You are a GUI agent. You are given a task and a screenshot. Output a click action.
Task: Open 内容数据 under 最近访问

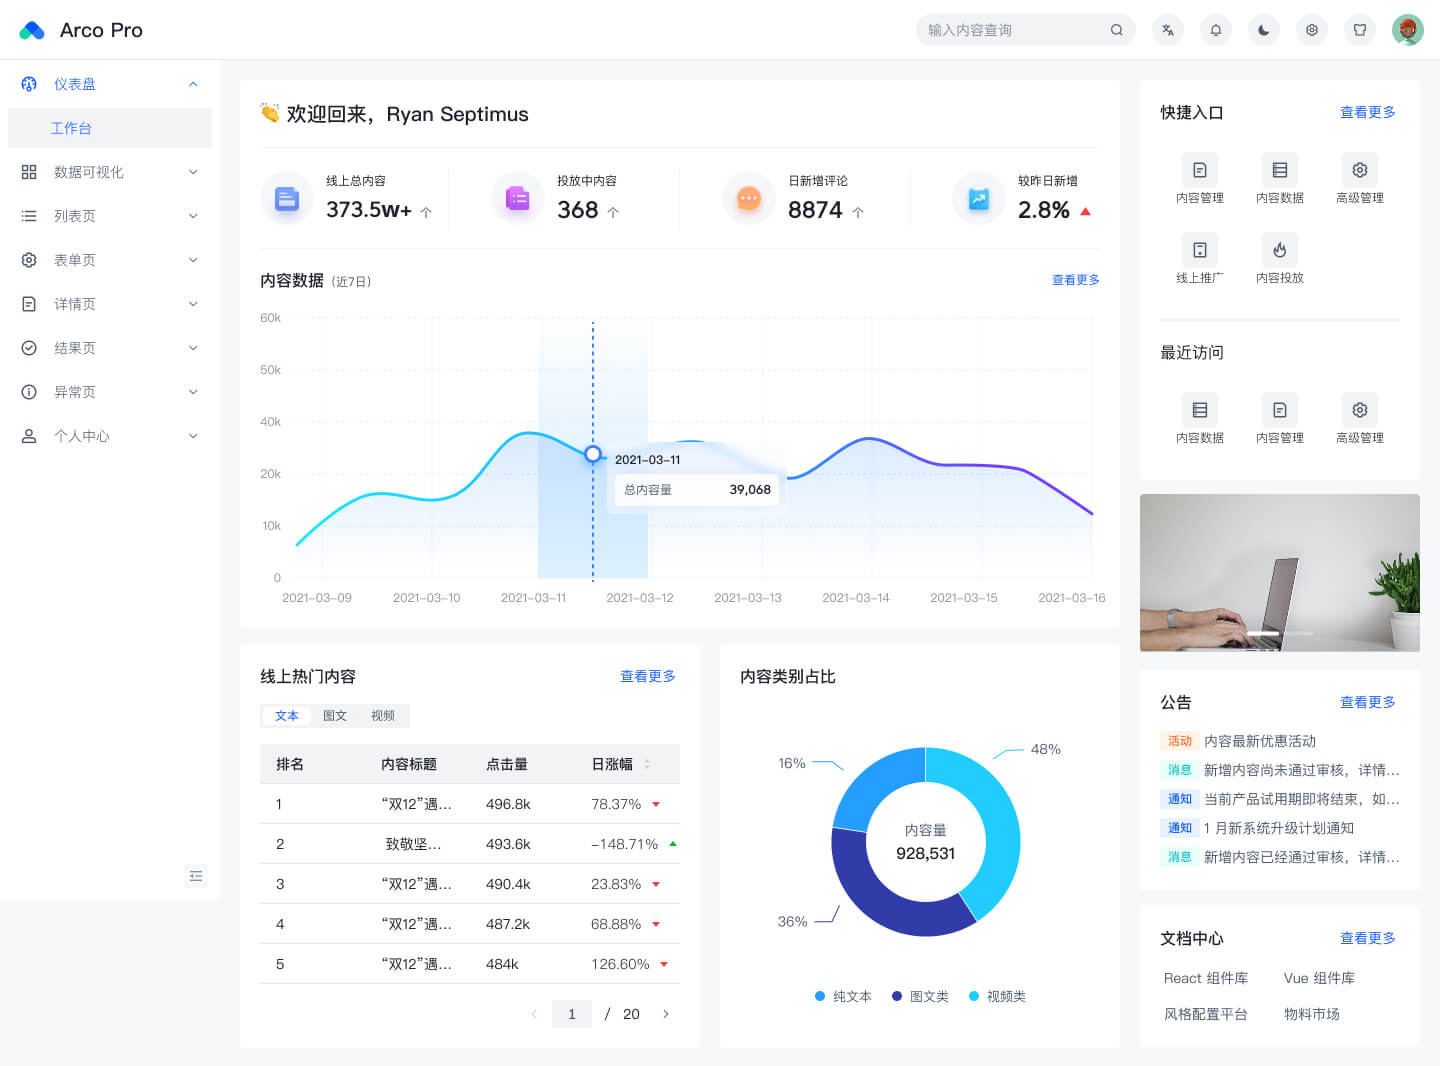(1200, 420)
